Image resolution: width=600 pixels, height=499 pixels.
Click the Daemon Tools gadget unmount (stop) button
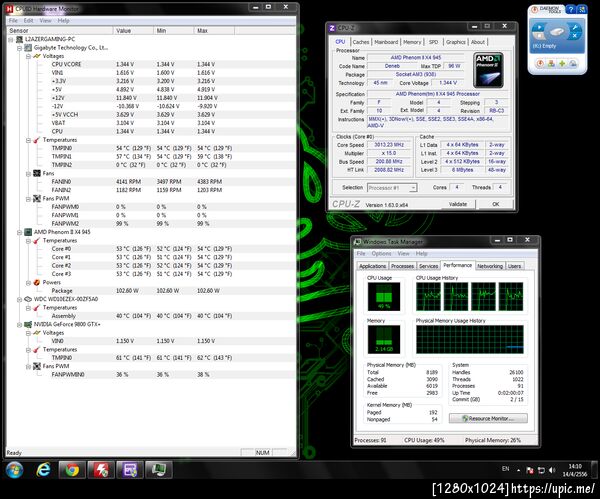[x=538, y=36]
